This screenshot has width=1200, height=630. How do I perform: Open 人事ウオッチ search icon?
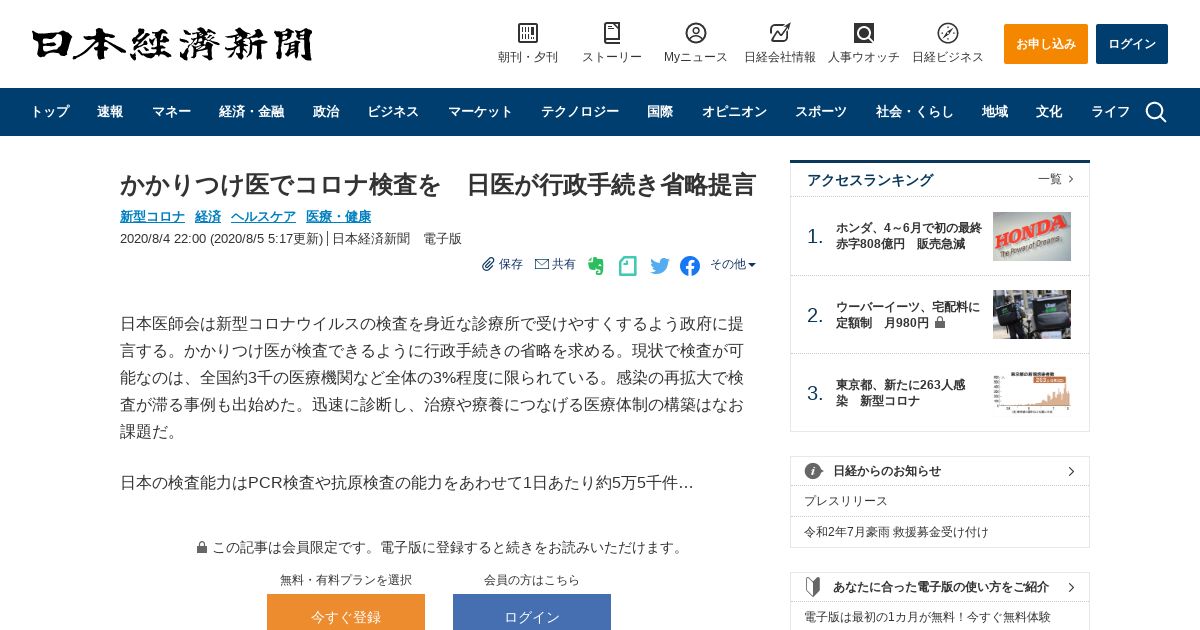click(x=864, y=33)
